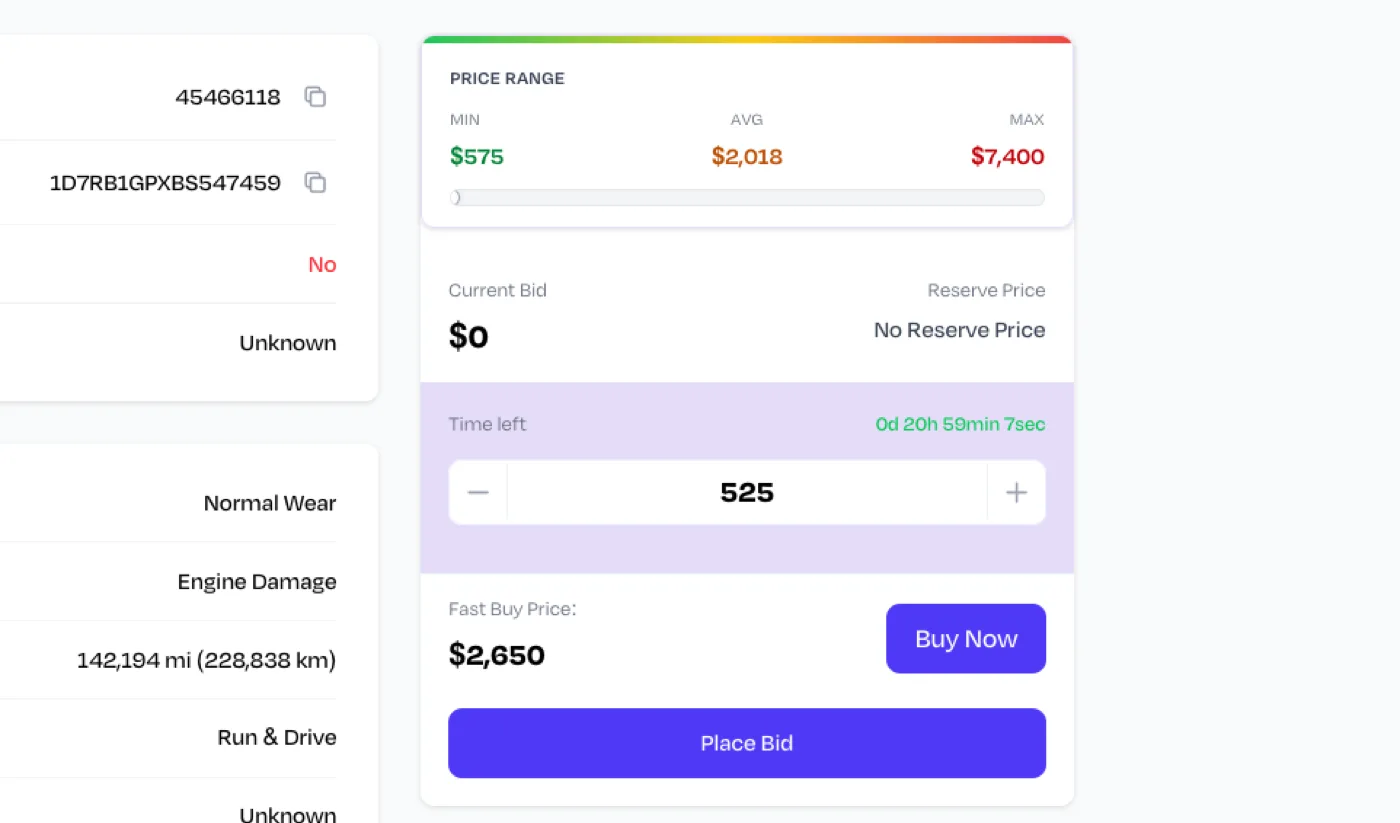The width and height of the screenshot is (1400, 823).
Task: Click the No Reserve Price text
Action: (x=959, y=330)
